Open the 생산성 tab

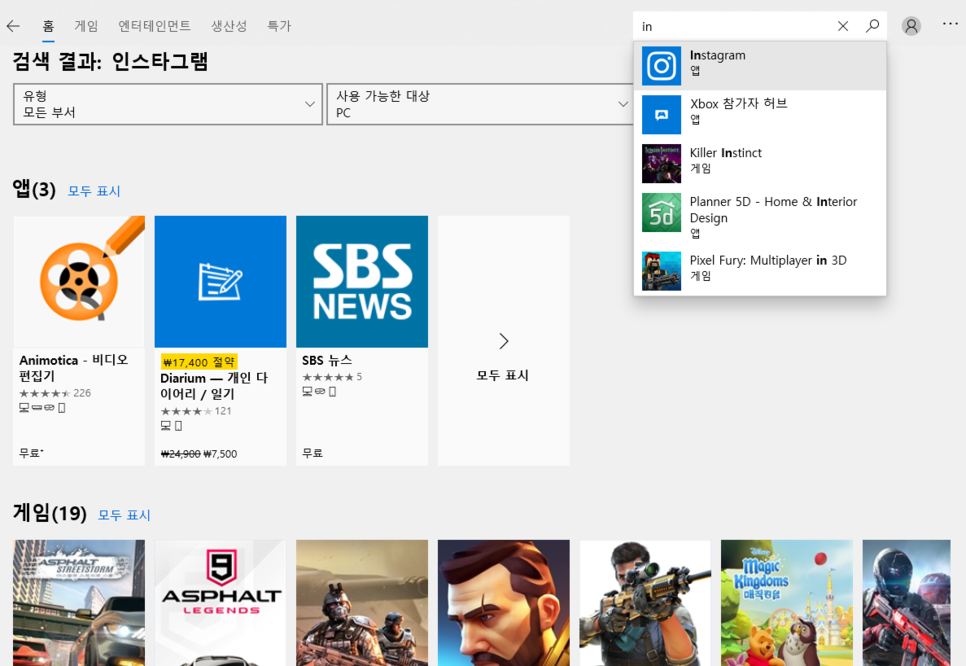[229, 26]
